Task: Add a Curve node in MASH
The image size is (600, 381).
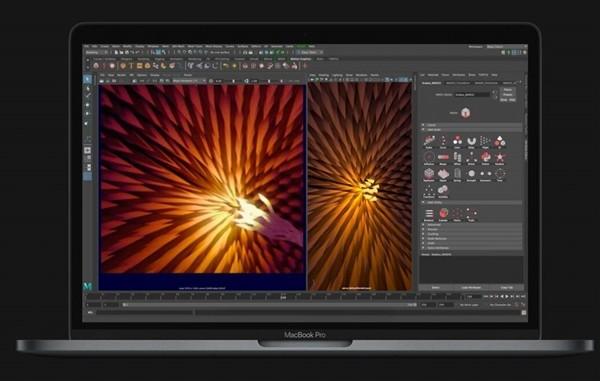Action: pyautogui.click(x=443, y=141)
